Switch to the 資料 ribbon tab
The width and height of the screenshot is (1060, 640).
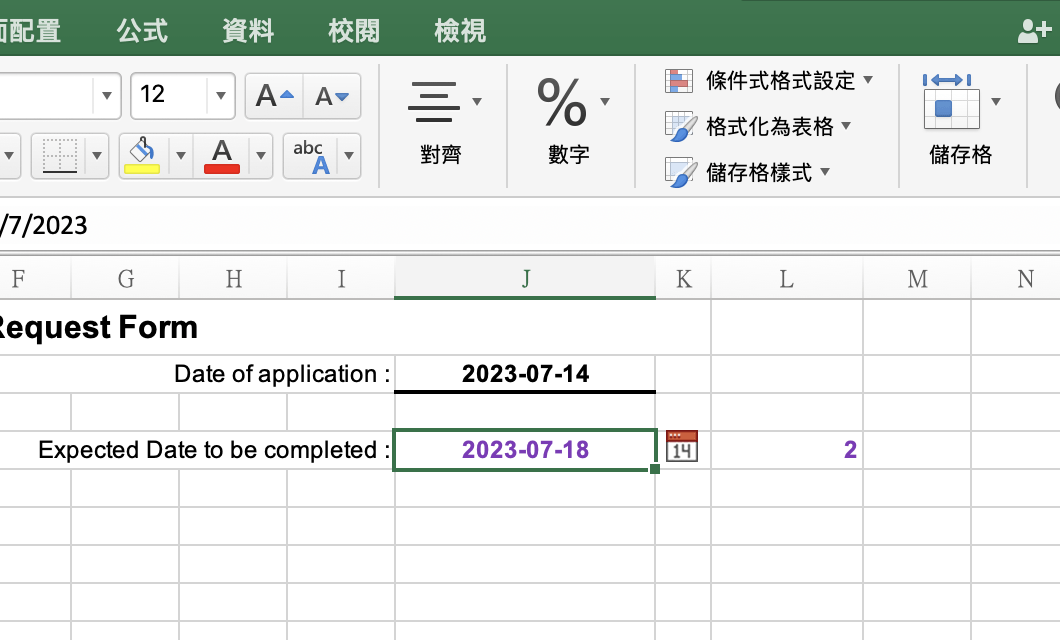pos(247,30)
